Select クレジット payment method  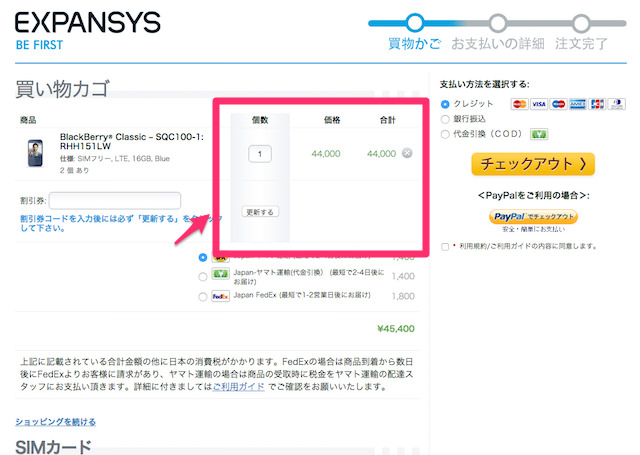445,104
